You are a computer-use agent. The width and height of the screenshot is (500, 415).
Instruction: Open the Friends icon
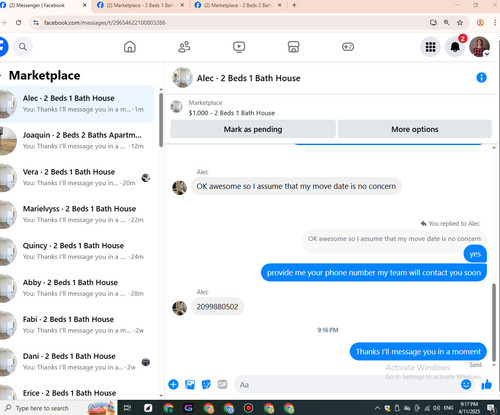184,47
